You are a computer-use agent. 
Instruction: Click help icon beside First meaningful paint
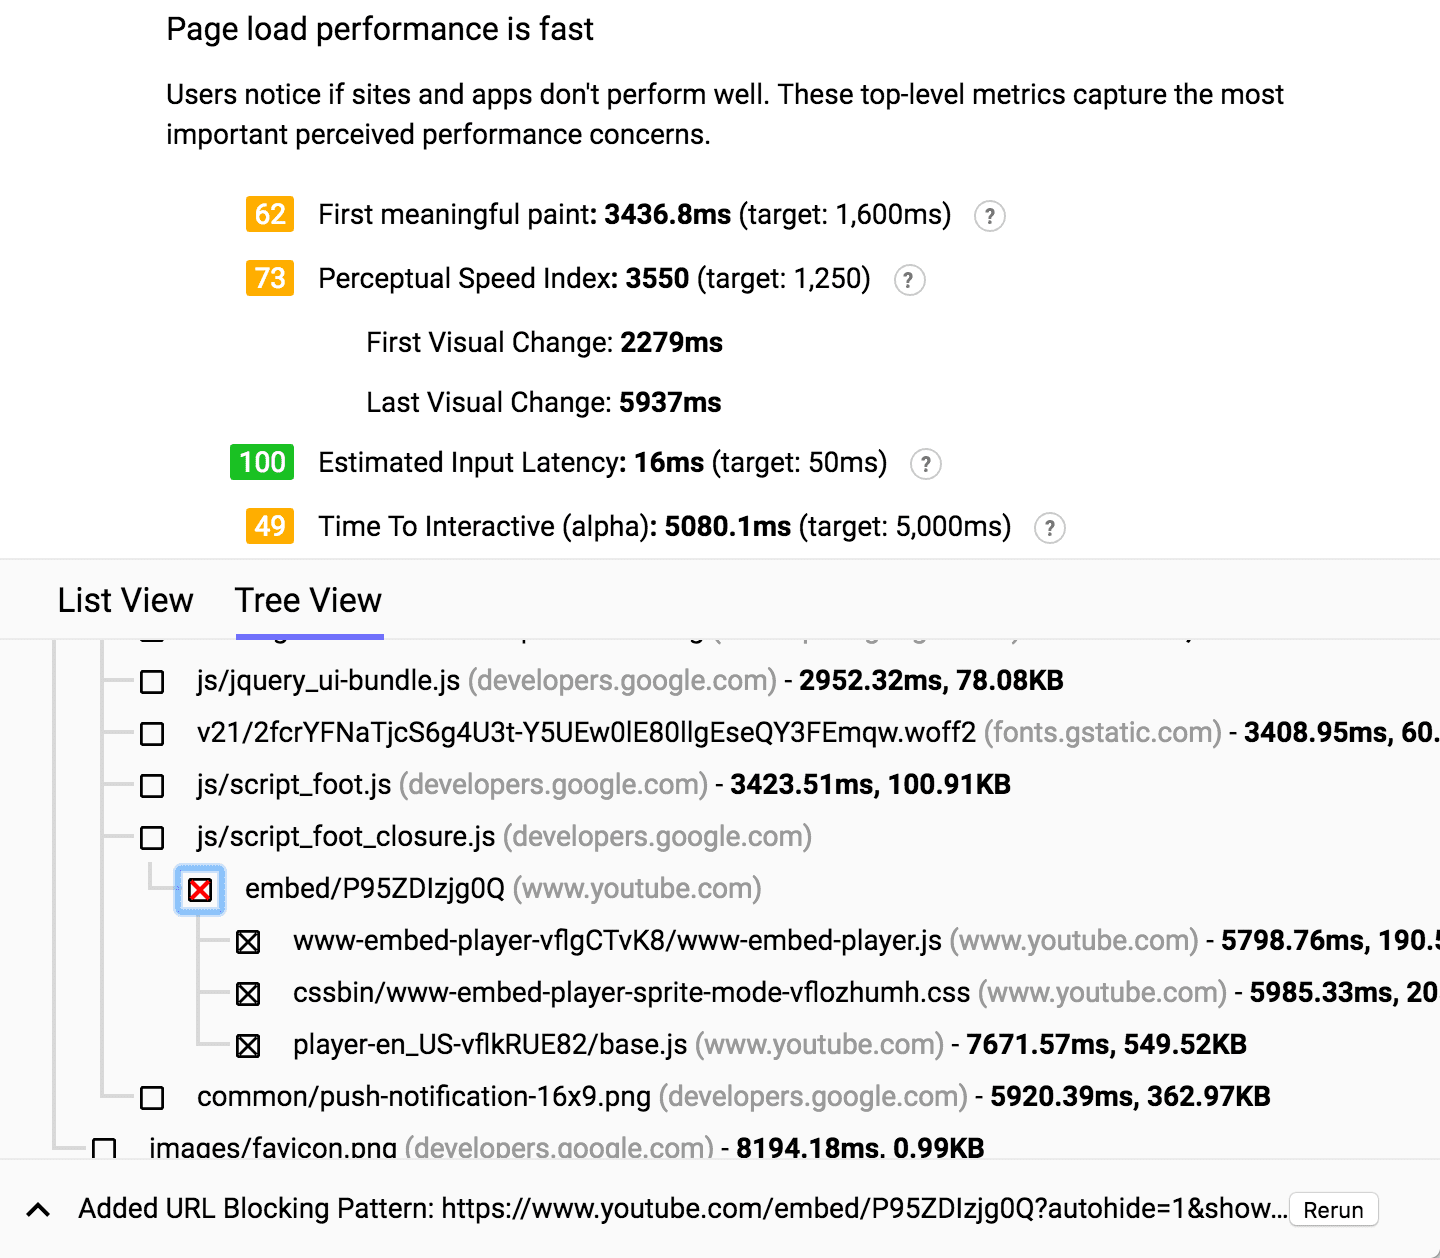tap(989, 216)
